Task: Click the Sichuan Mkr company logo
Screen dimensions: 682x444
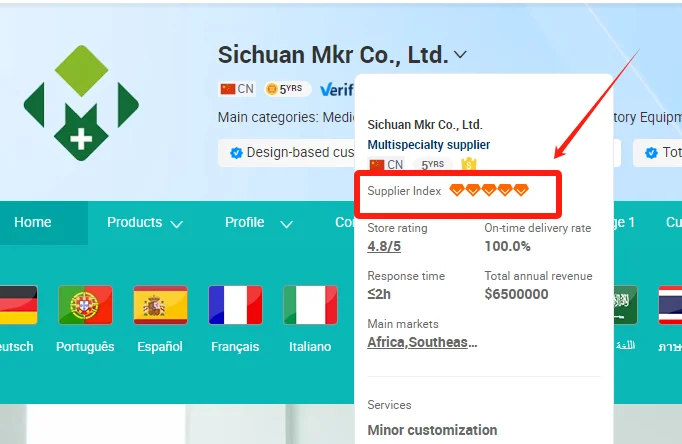Action: click(x=81, y=103)
